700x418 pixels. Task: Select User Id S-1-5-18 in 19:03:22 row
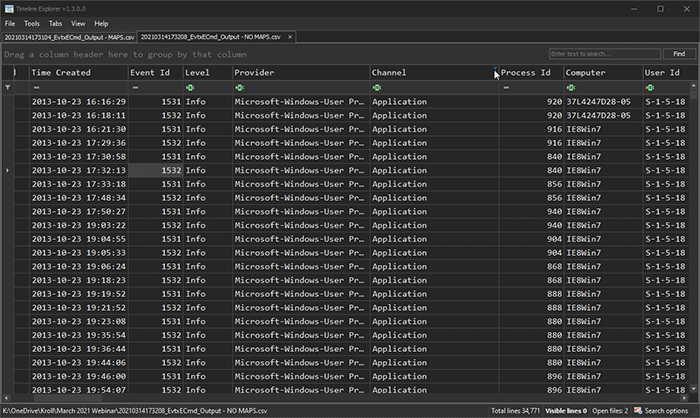[x=667, y=226]
